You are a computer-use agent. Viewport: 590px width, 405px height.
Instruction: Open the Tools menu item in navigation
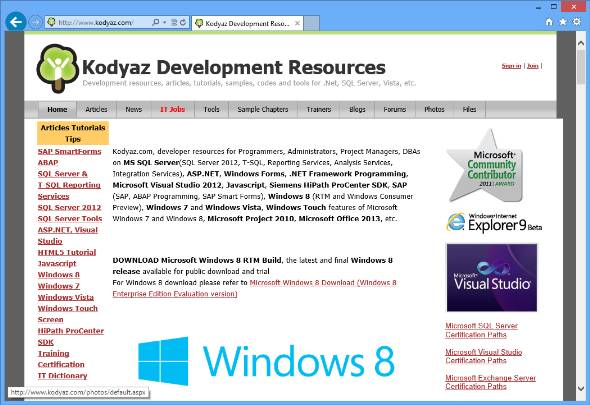point(211,110)
